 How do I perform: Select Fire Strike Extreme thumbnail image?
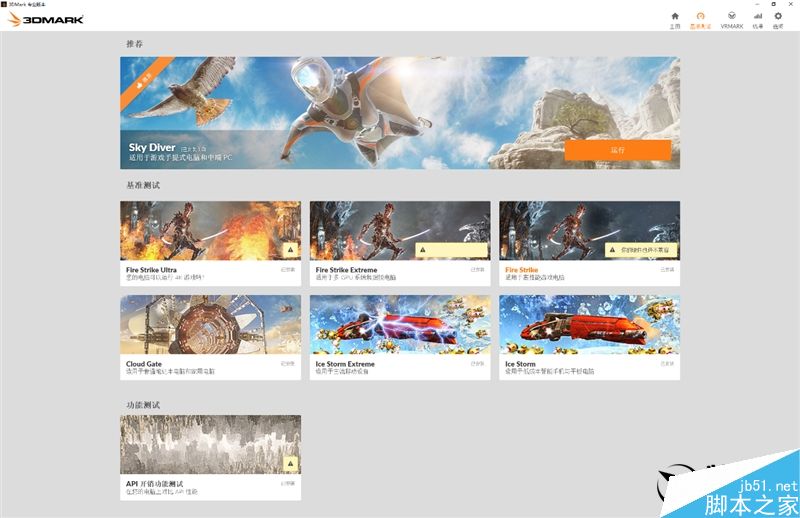(400, 231)
